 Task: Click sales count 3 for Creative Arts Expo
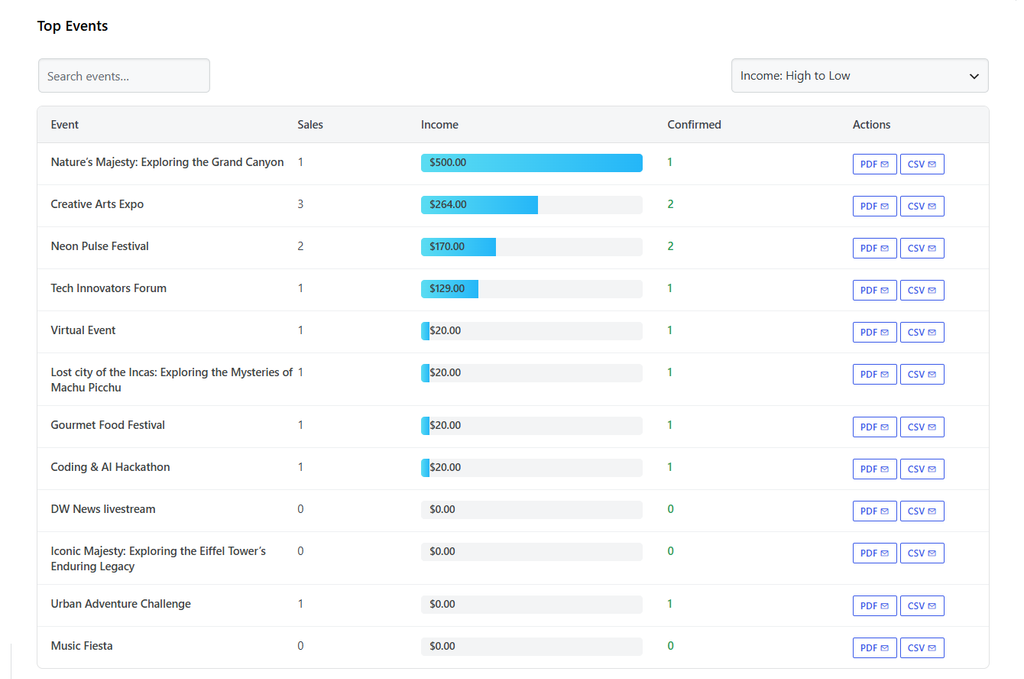coord(300,204)
